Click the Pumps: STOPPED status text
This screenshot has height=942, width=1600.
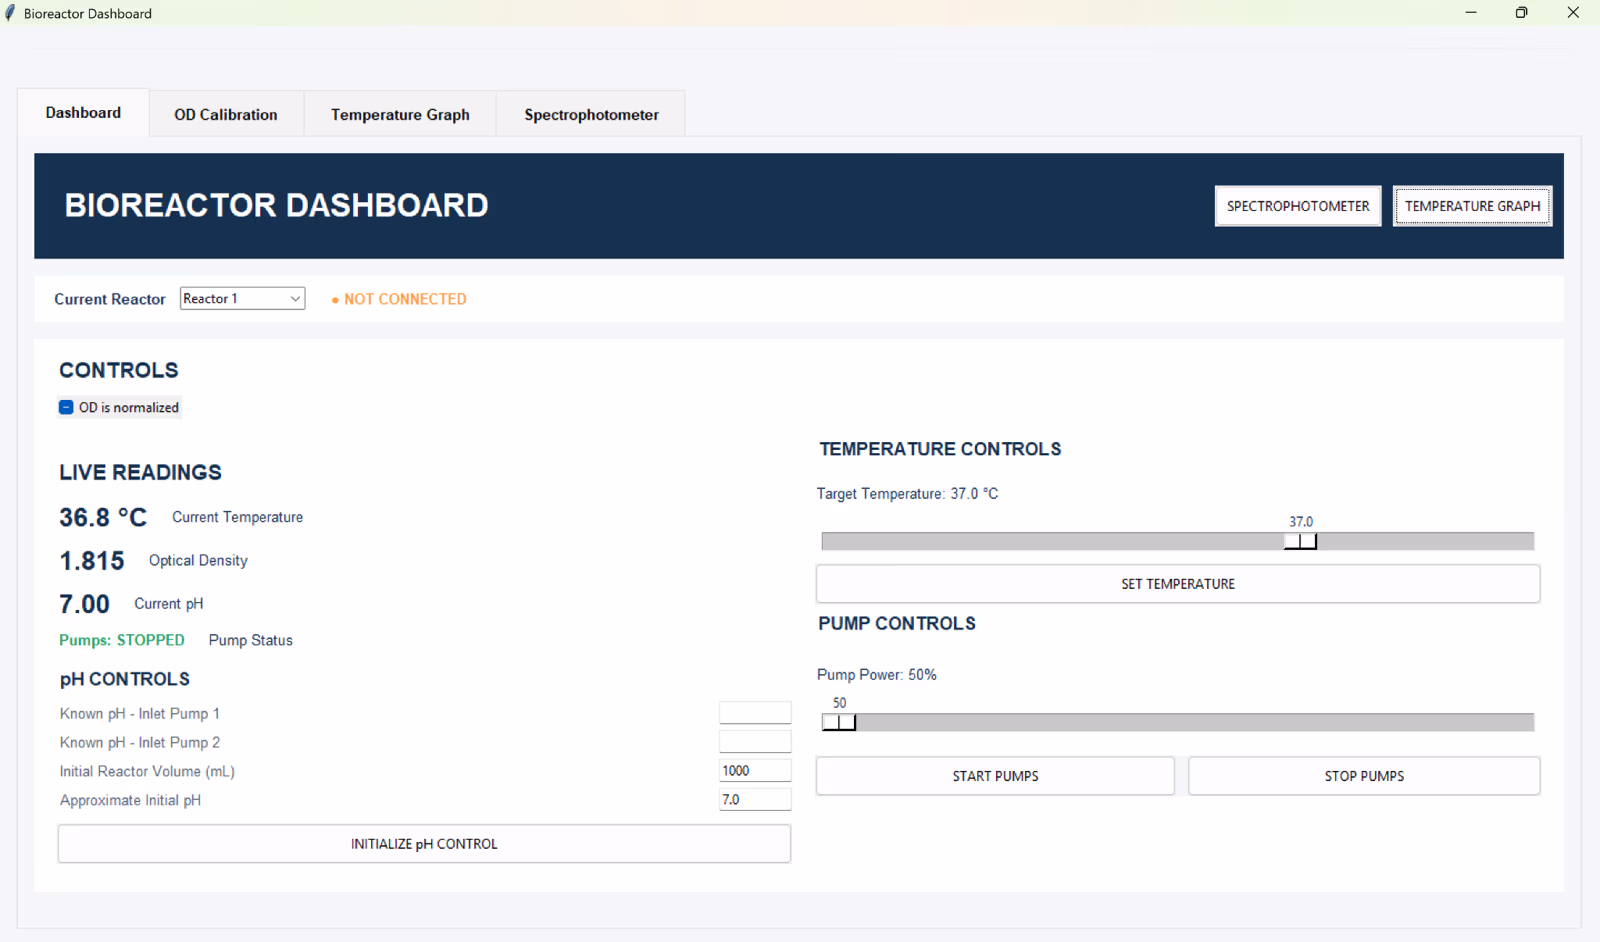(122, 640)
